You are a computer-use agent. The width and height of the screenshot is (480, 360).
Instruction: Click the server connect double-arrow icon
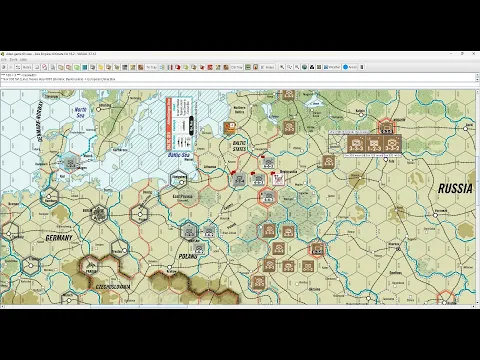pyautogui.click(x=18, y=67)
